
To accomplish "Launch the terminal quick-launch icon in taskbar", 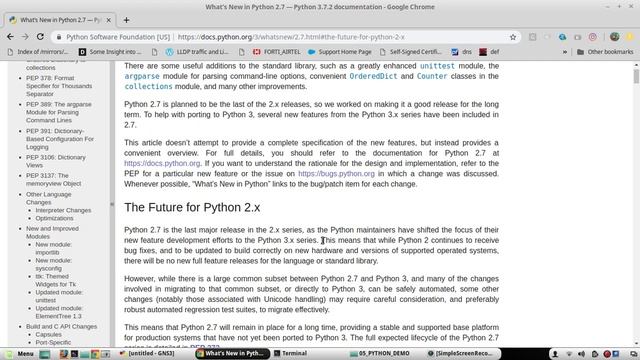I will click(74, 354).
